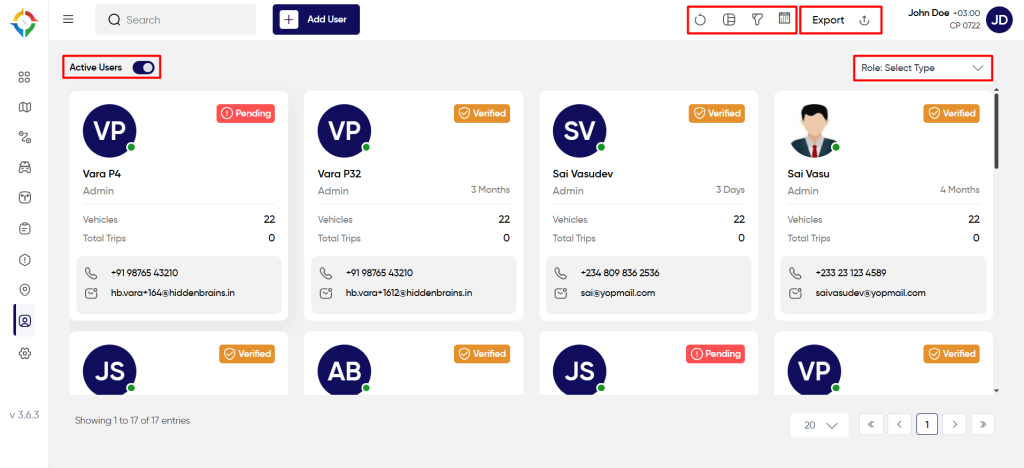The height and width of the screenshot is (468, 1024).
Task: Open the filter funnel icon
Action: click(757, 20)
